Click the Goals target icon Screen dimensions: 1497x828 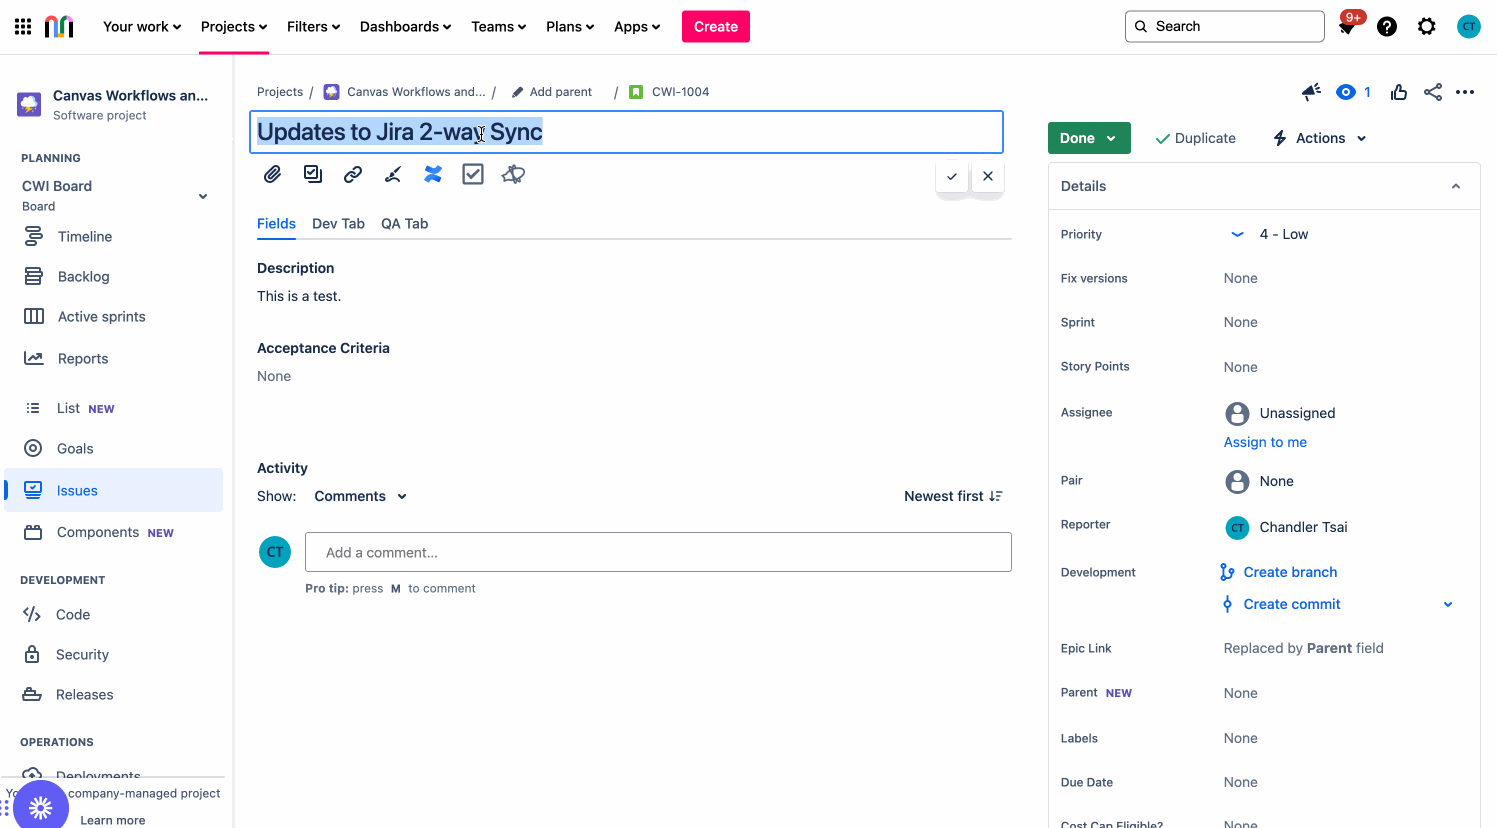[33, 448]
